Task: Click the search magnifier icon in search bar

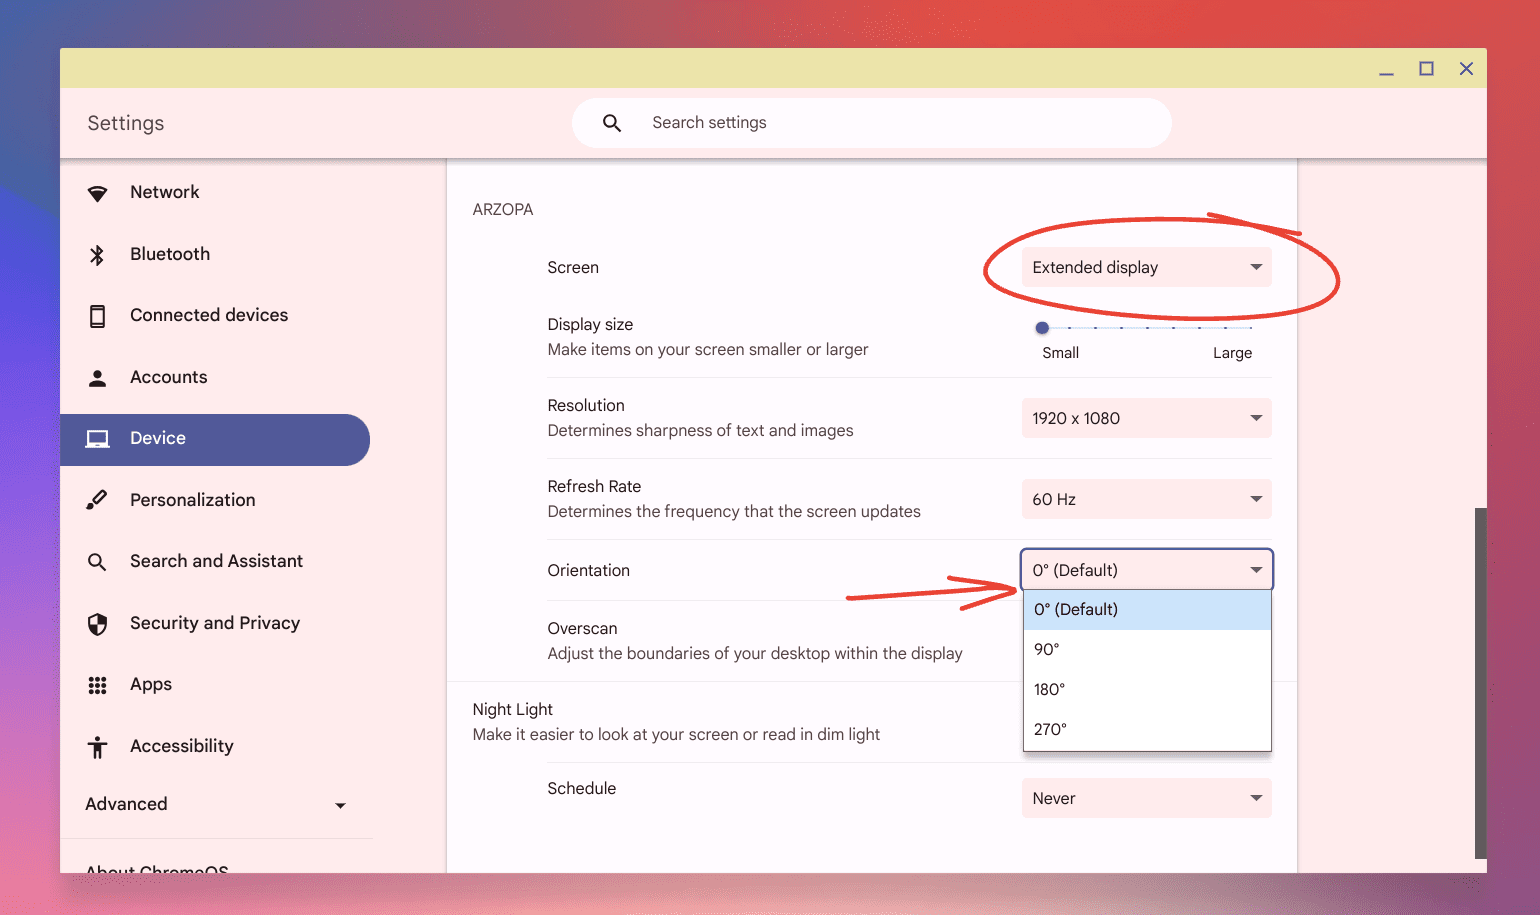Action: (612, 123)
